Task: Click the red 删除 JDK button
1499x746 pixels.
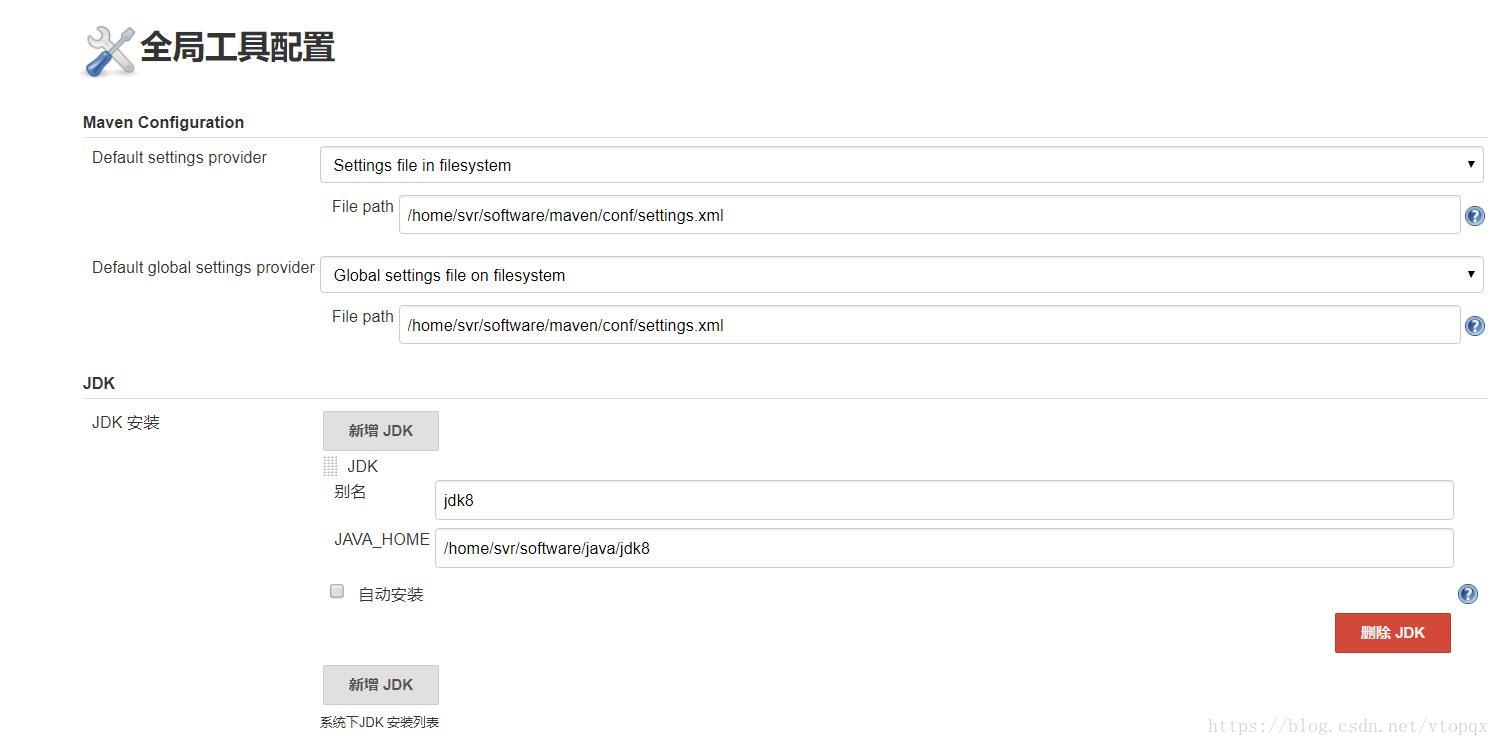Action: tap(1392, 633)
